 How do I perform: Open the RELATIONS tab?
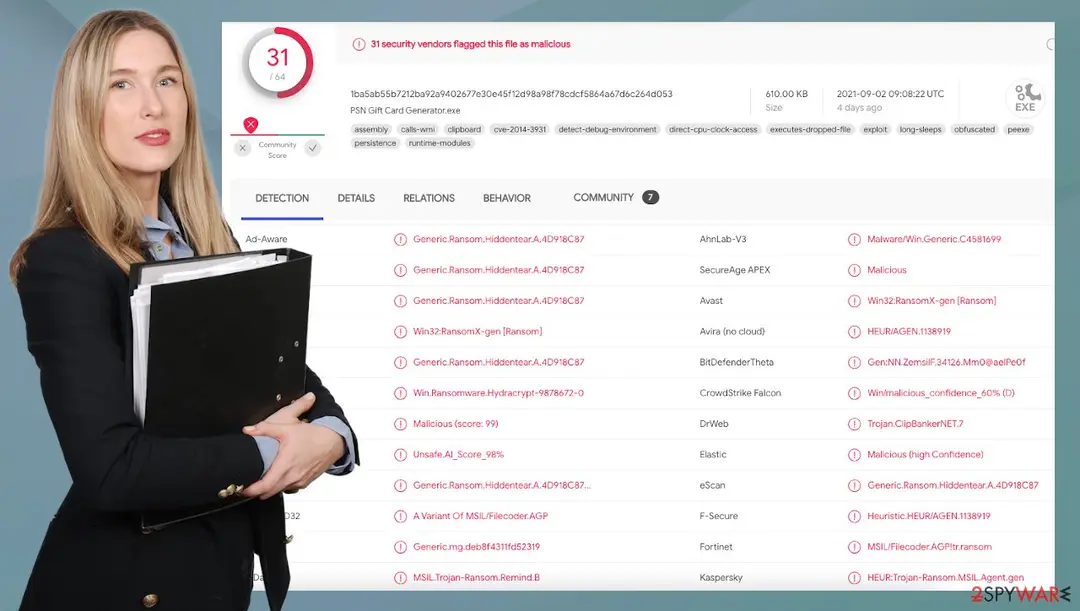click(428, 198)
